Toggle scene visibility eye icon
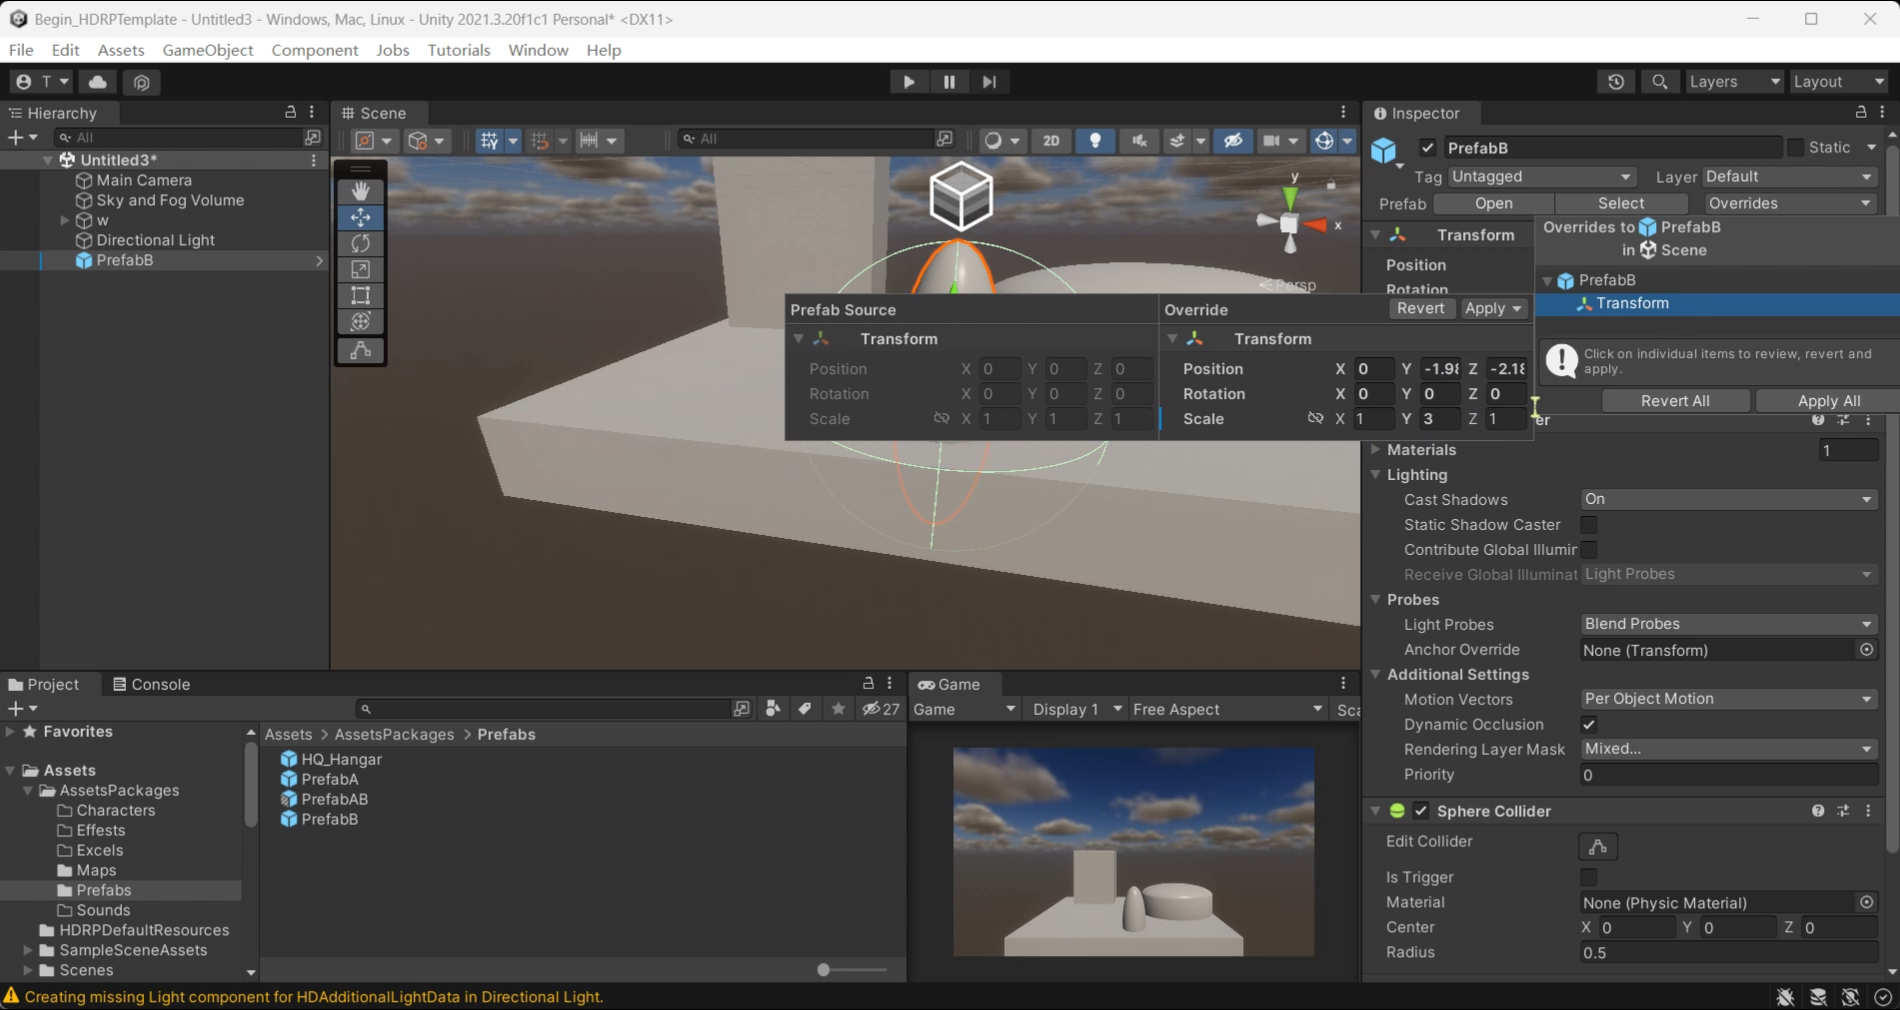The width and height of the screenshot is (1900, 1010). coord(1233,141)
